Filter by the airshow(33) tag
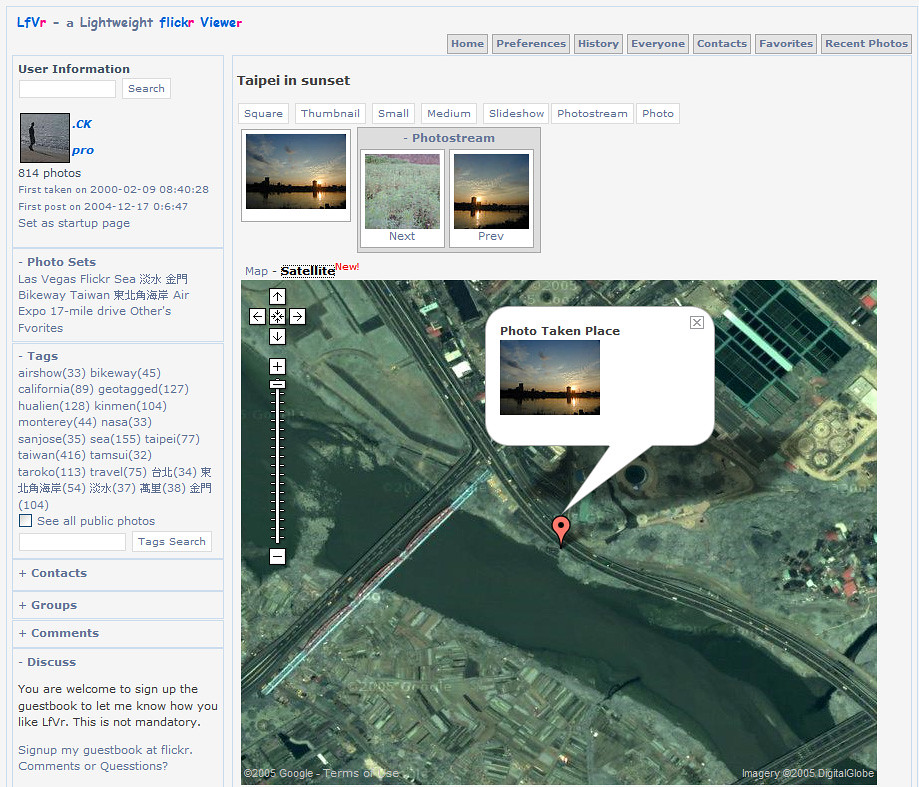Image resolution: width=919 pixels, height=787 pixels. point(52,373)
